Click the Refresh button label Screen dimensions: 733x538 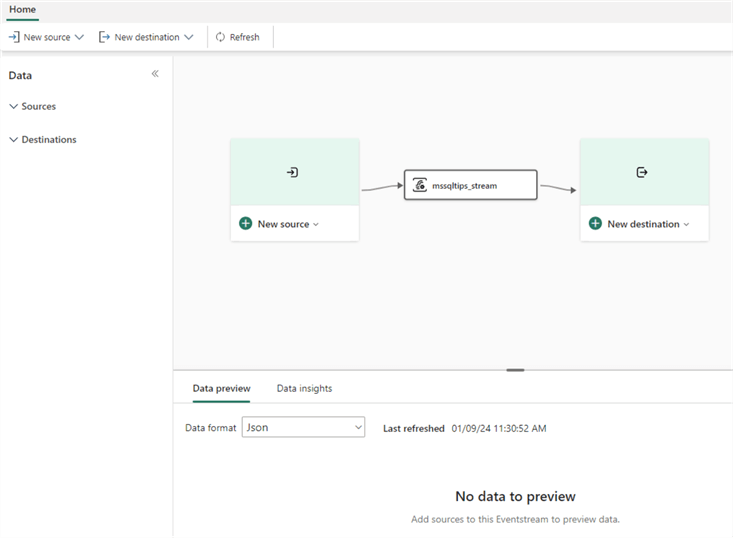(x=244, y=37)
